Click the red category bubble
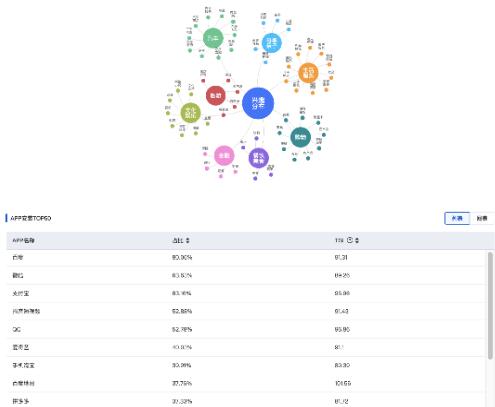The height and width of the screenshot is (407, 495). coord(216,95)
